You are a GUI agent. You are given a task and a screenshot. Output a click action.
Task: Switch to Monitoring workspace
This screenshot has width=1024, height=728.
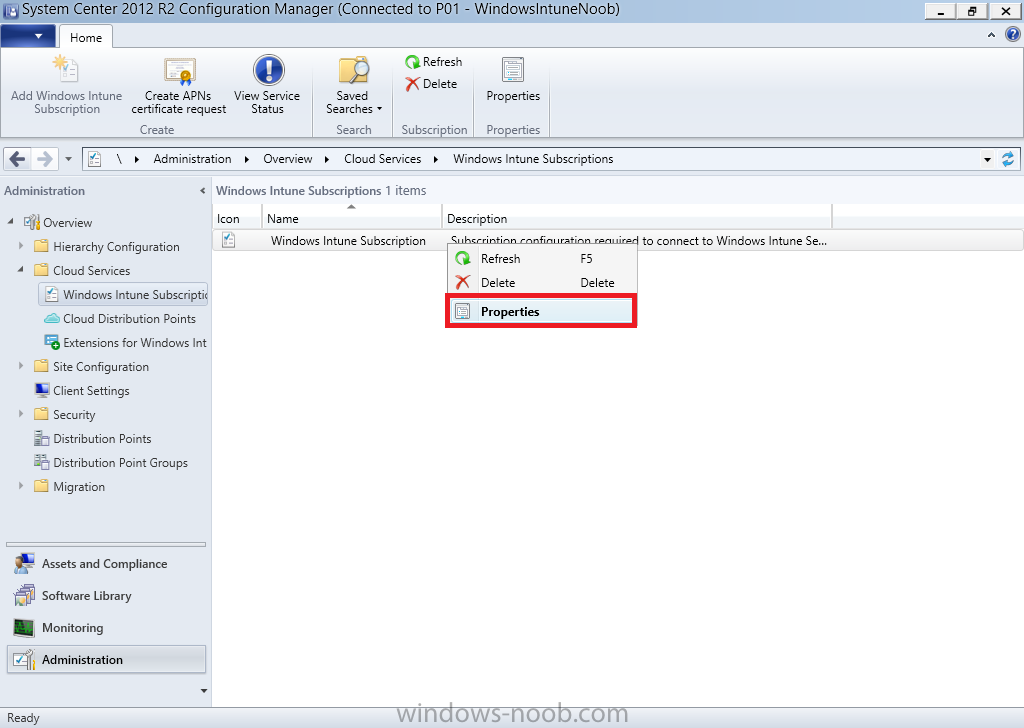[106, 627]
